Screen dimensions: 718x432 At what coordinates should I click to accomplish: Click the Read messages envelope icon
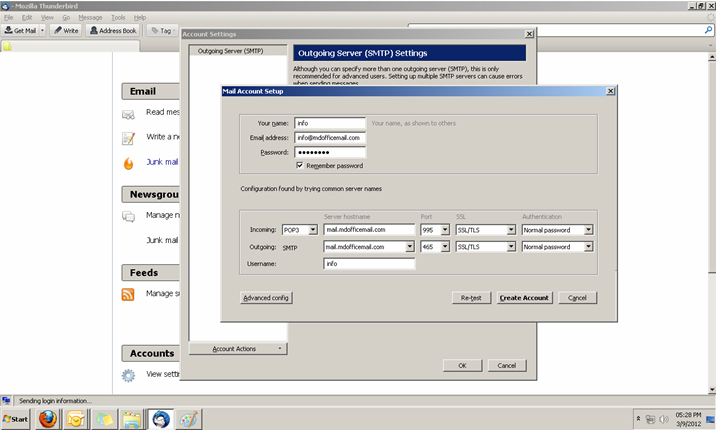pyautogui.click(x=128, y=113)
